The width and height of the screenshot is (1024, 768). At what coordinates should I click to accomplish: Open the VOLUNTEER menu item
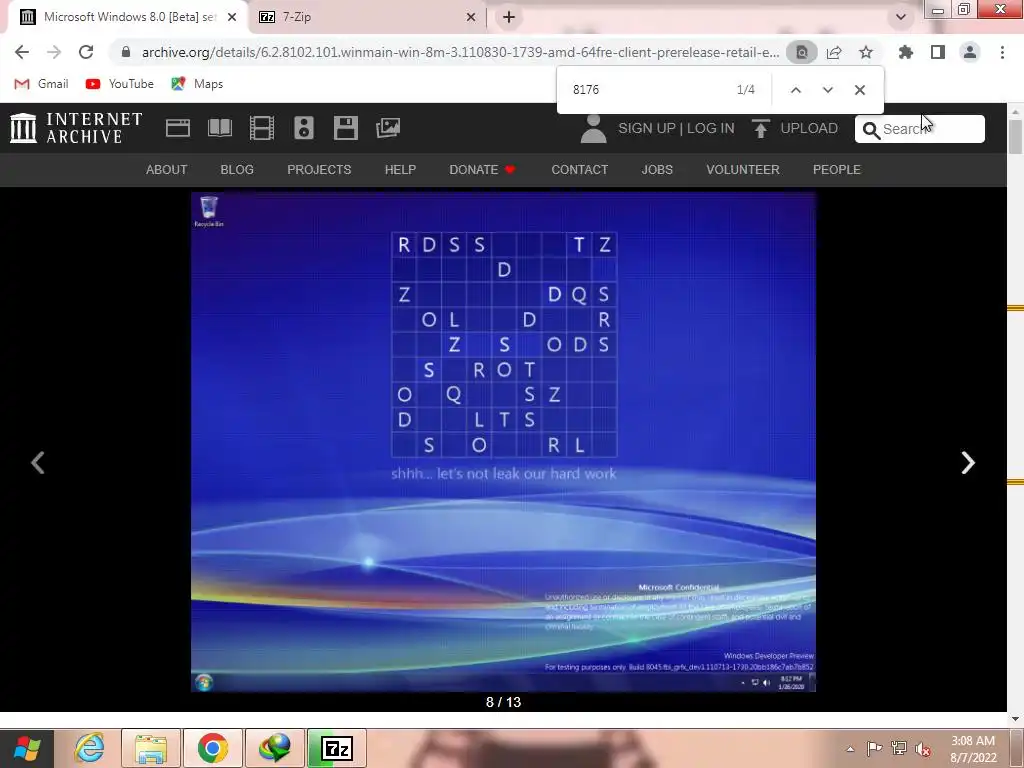click(743, 170)
